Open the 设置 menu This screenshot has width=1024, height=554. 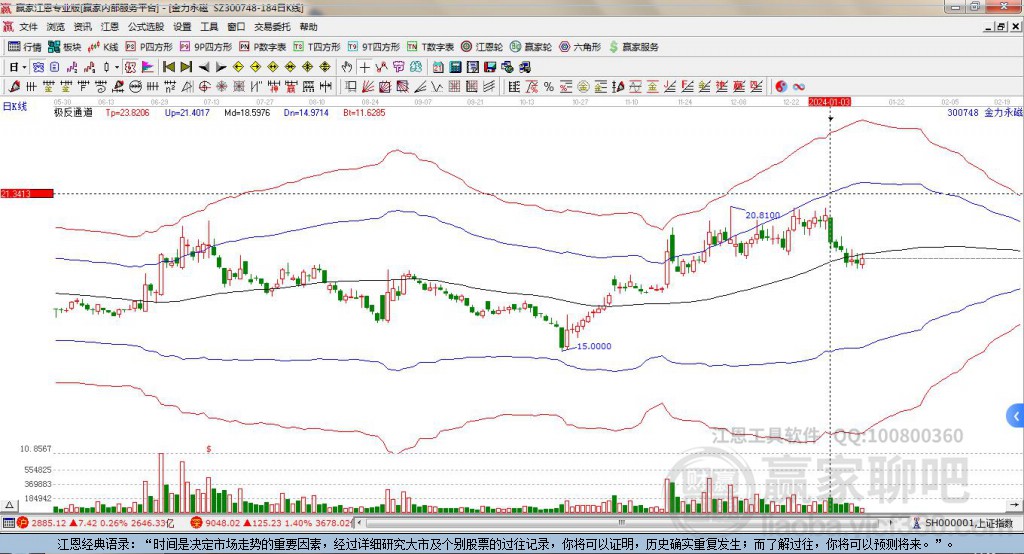[x=182, y=27]
